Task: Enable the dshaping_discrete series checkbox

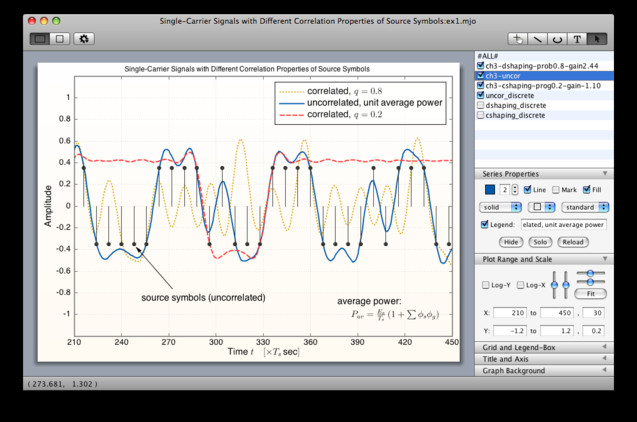Action: pos(482,105)
